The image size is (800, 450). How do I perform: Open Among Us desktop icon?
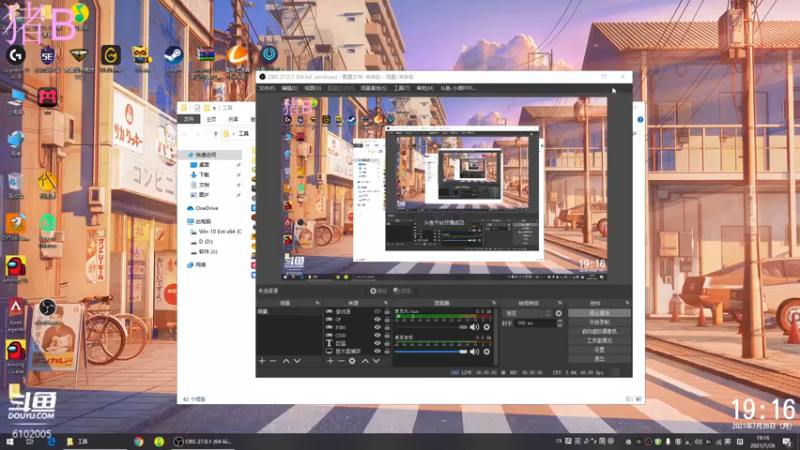click(16, 269)
